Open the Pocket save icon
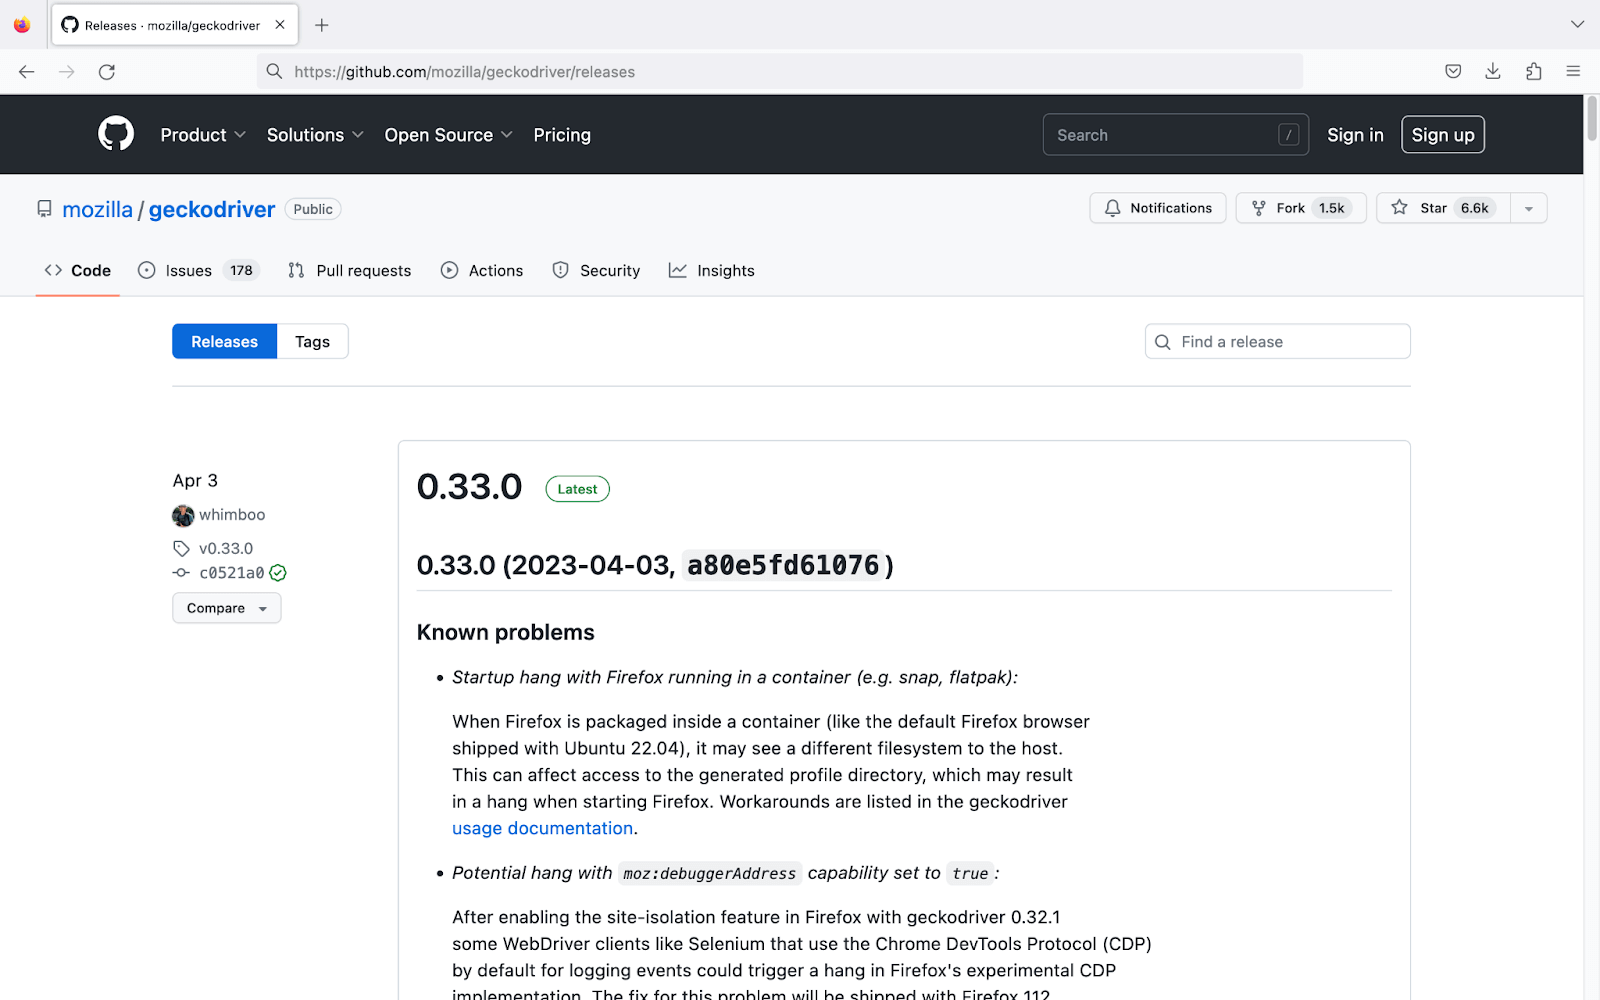1600x1000 pixels. click(1453, 71)
